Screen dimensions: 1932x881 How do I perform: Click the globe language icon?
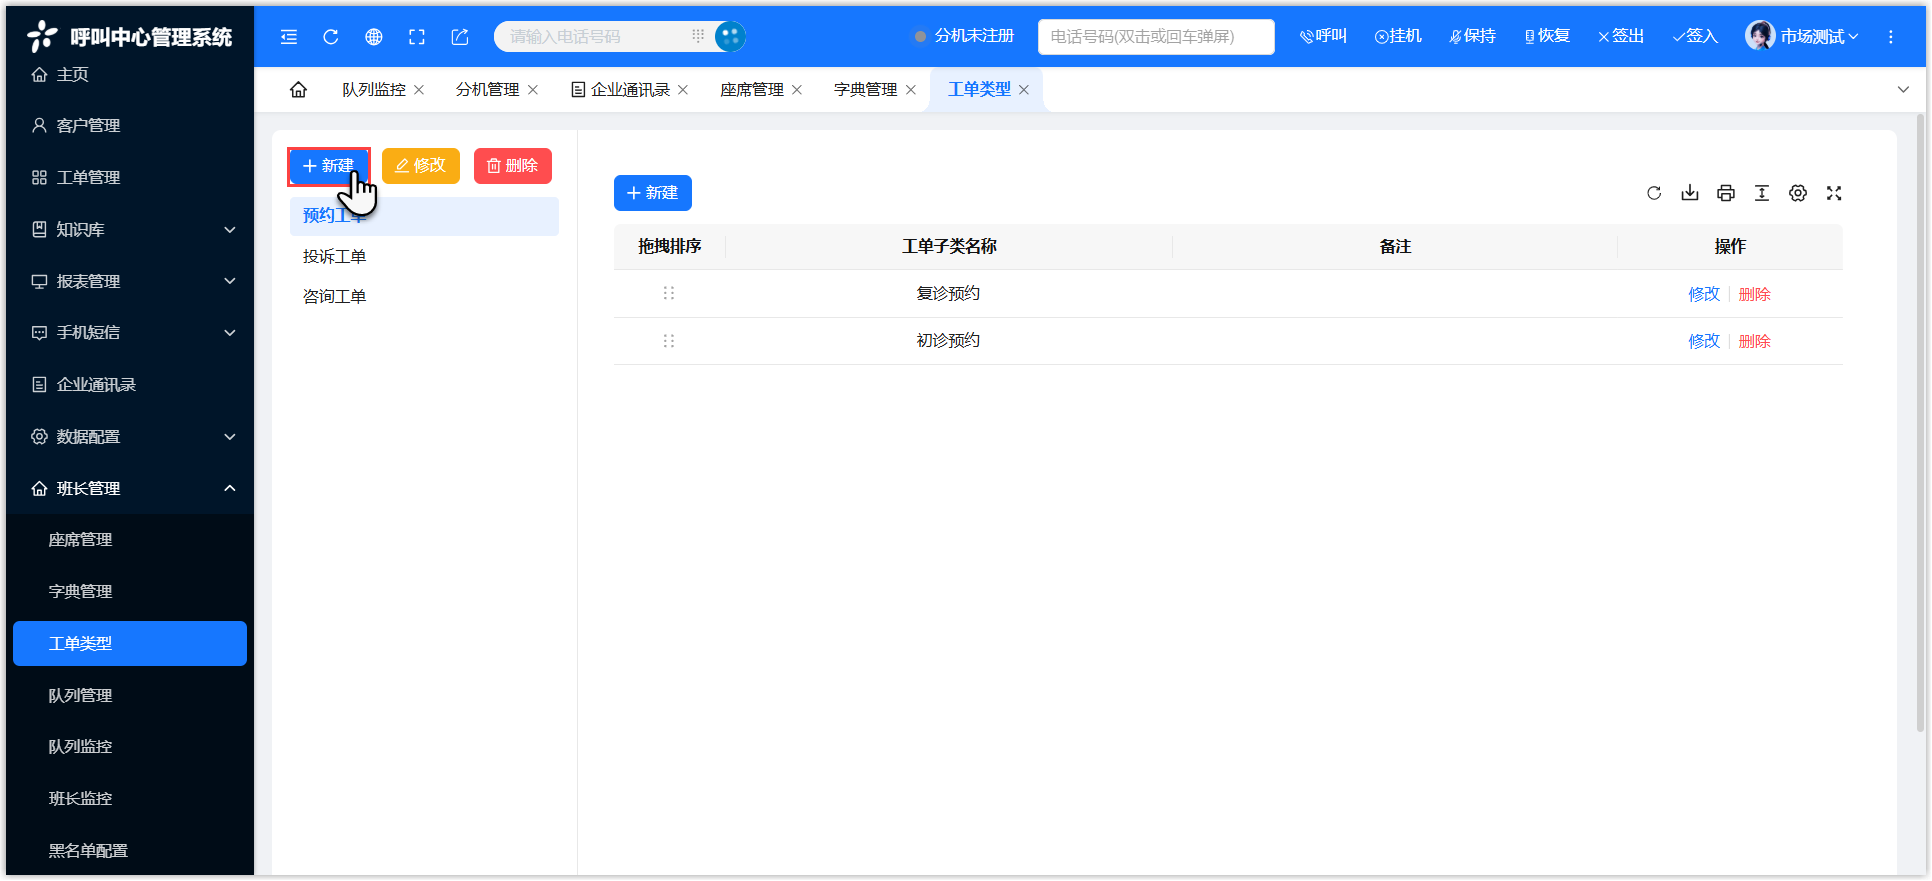[374, 37]
